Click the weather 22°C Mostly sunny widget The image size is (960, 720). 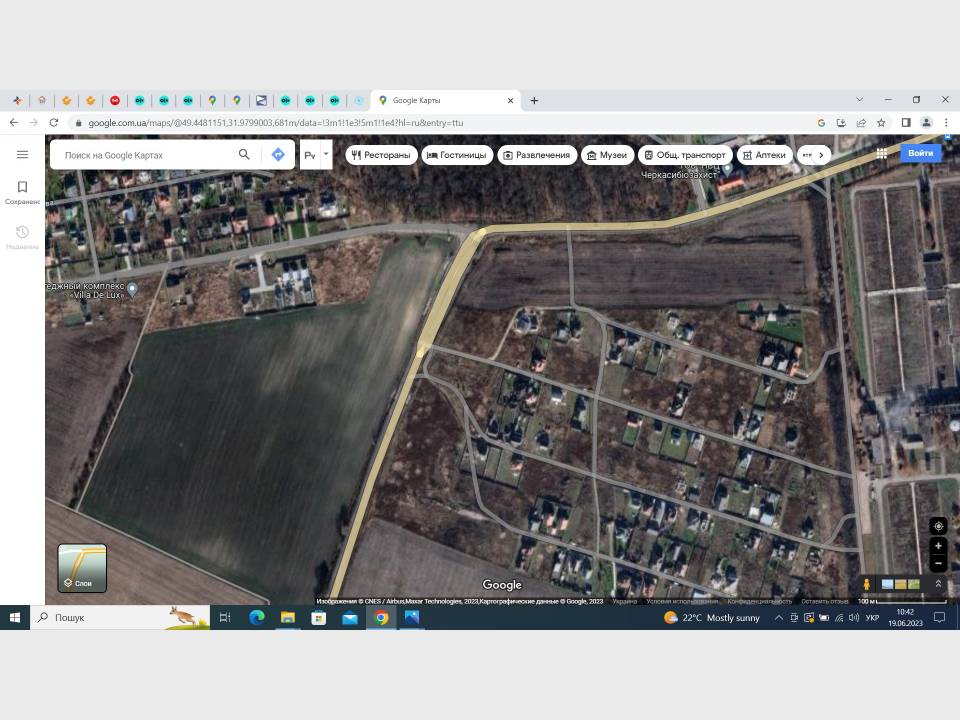pos(711,617)
